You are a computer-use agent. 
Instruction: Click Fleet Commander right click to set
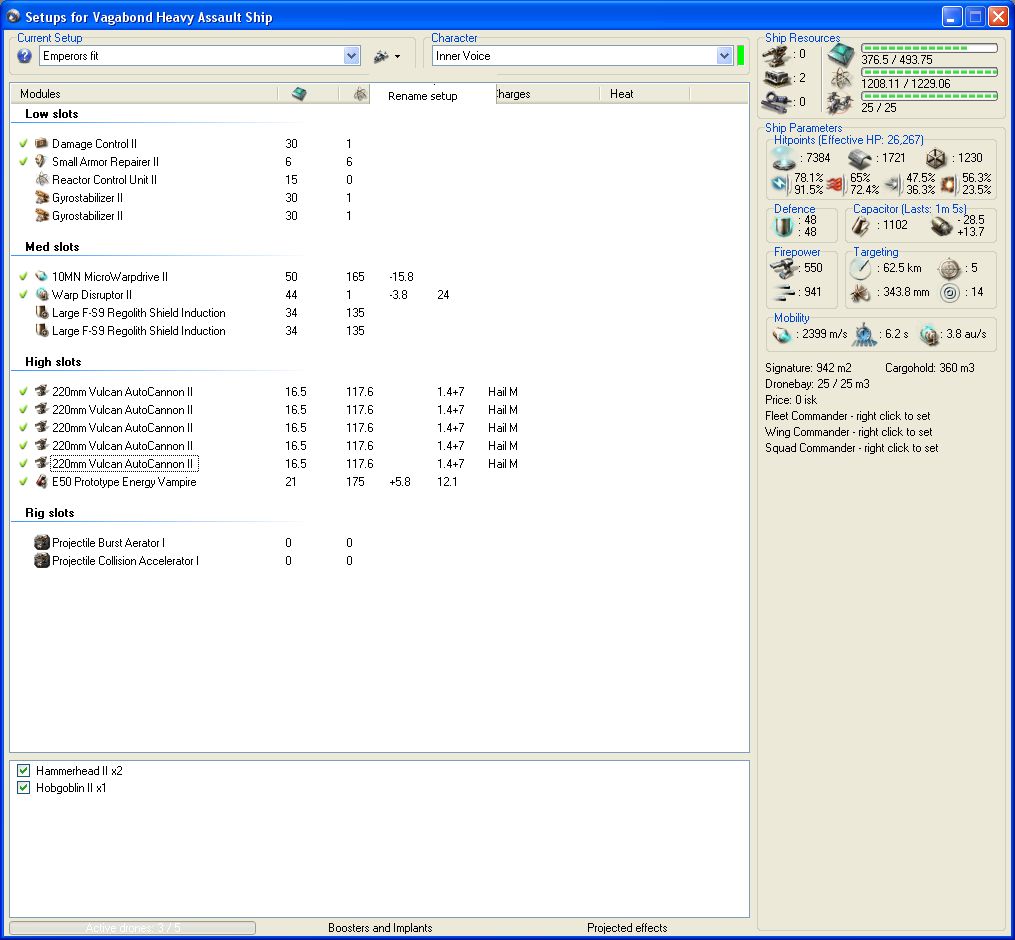[847, 416]
